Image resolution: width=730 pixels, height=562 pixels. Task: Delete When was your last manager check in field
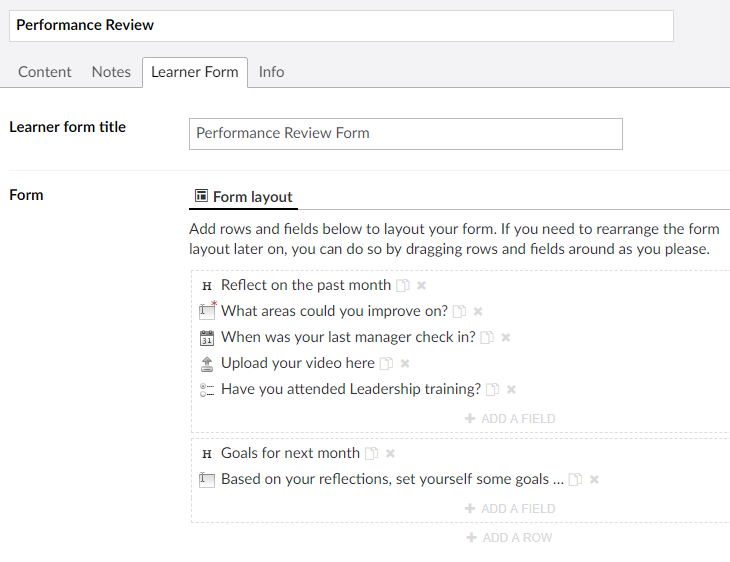(506, 337)
